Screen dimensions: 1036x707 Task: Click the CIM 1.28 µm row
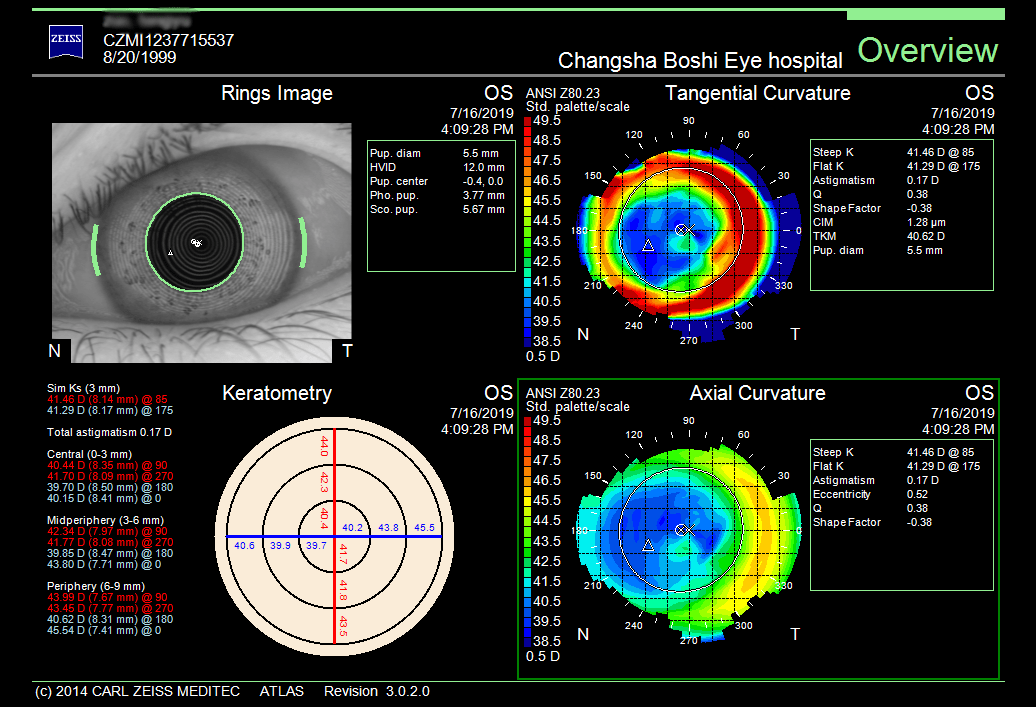tap(879, 222)
